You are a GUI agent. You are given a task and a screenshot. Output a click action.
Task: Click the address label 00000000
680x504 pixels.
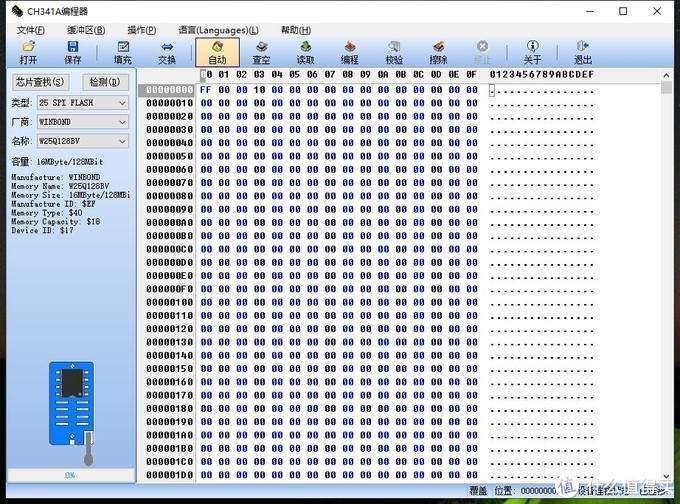169,90
